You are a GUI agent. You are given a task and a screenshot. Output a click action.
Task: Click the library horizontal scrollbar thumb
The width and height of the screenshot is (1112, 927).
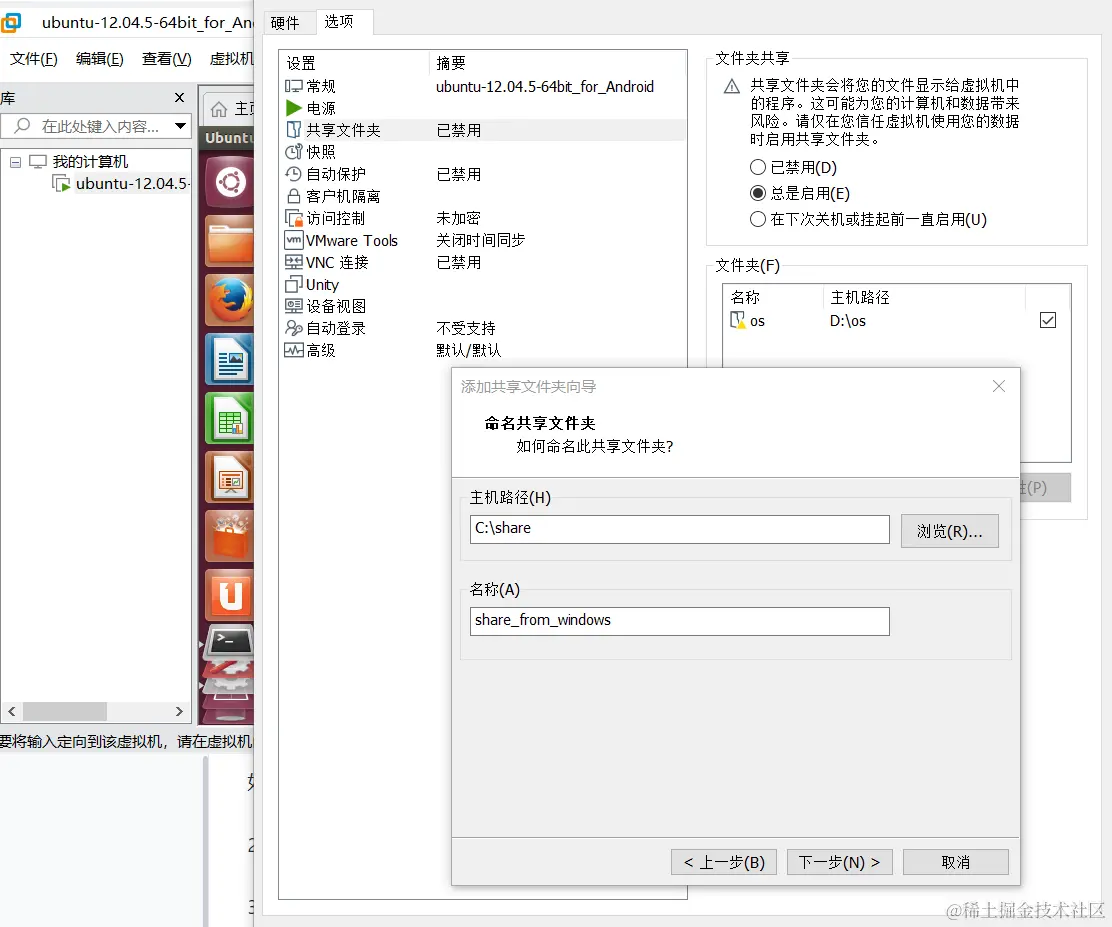(65, 711)
